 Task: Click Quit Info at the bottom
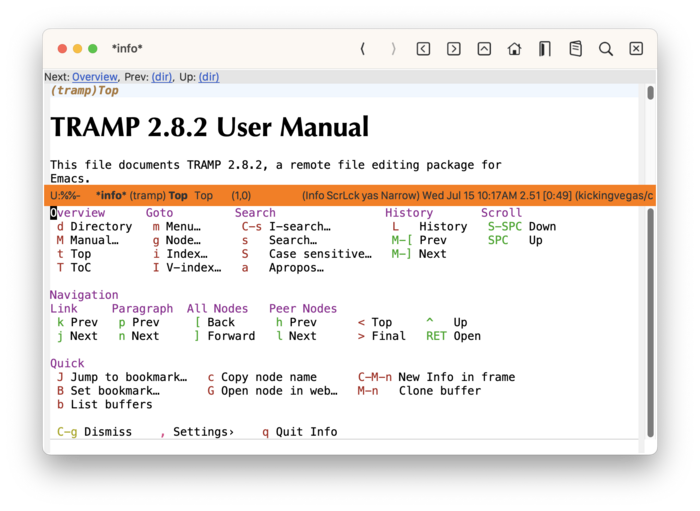(x=300, y=432)
